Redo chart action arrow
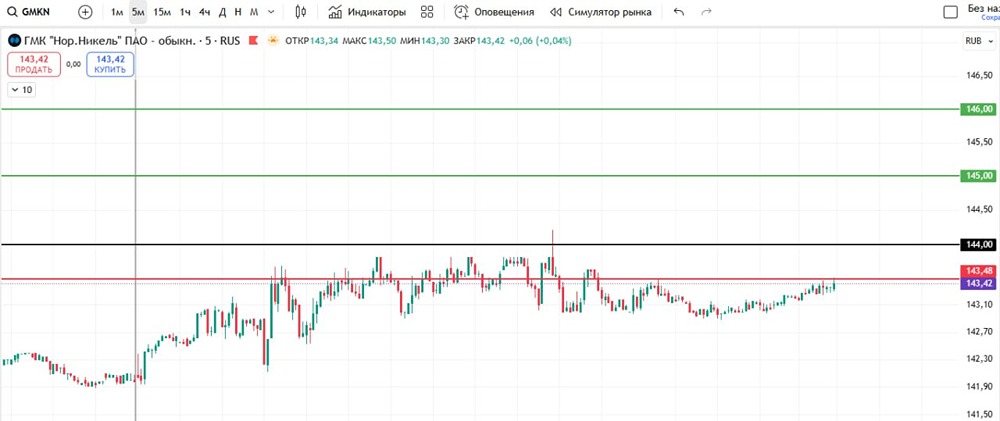This screenshot has width=1000, height=421. click(706, 11)
